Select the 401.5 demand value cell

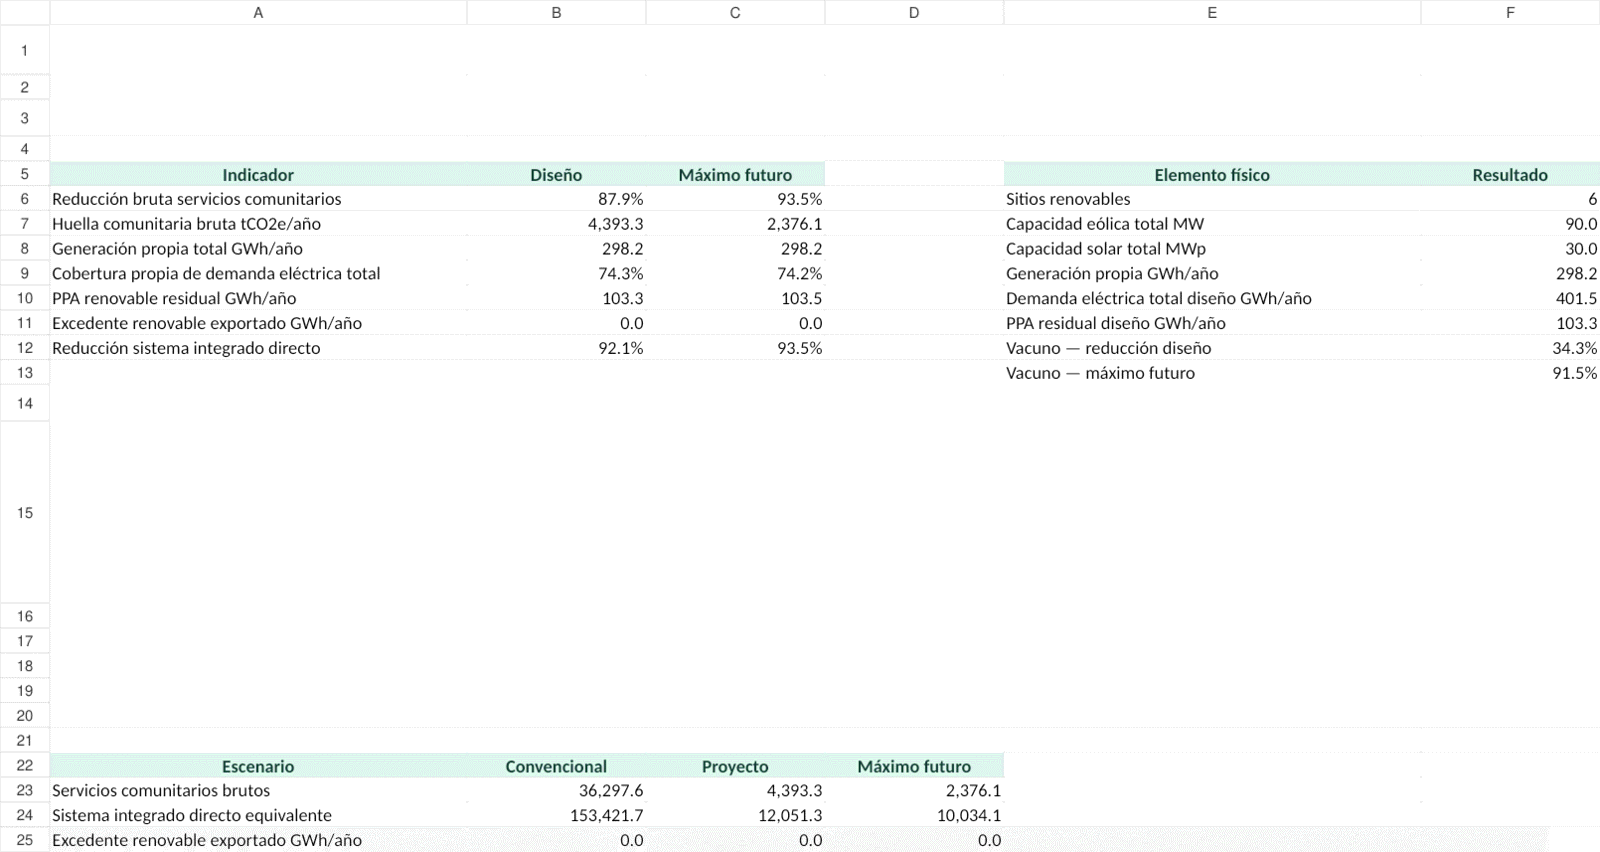(x=1510, y=298)
